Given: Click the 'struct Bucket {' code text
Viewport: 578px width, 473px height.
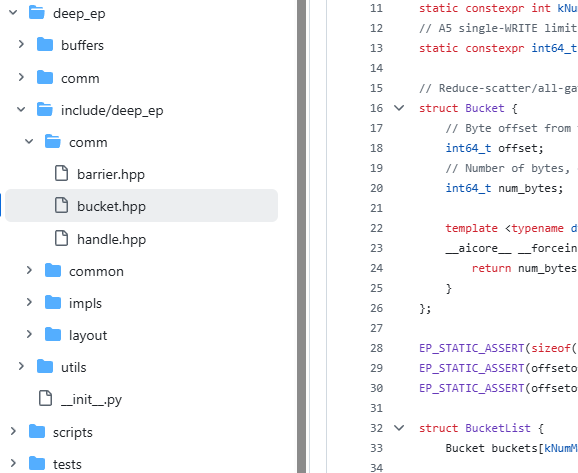Looking at the screenshot, I should click(x=469, y=108).
